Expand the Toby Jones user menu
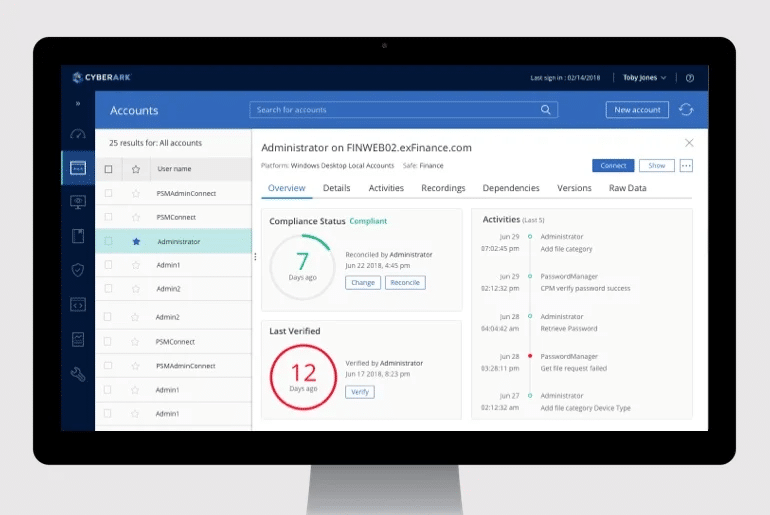The image size is (770, 515). pyautogui.click(x=645, y=78)
